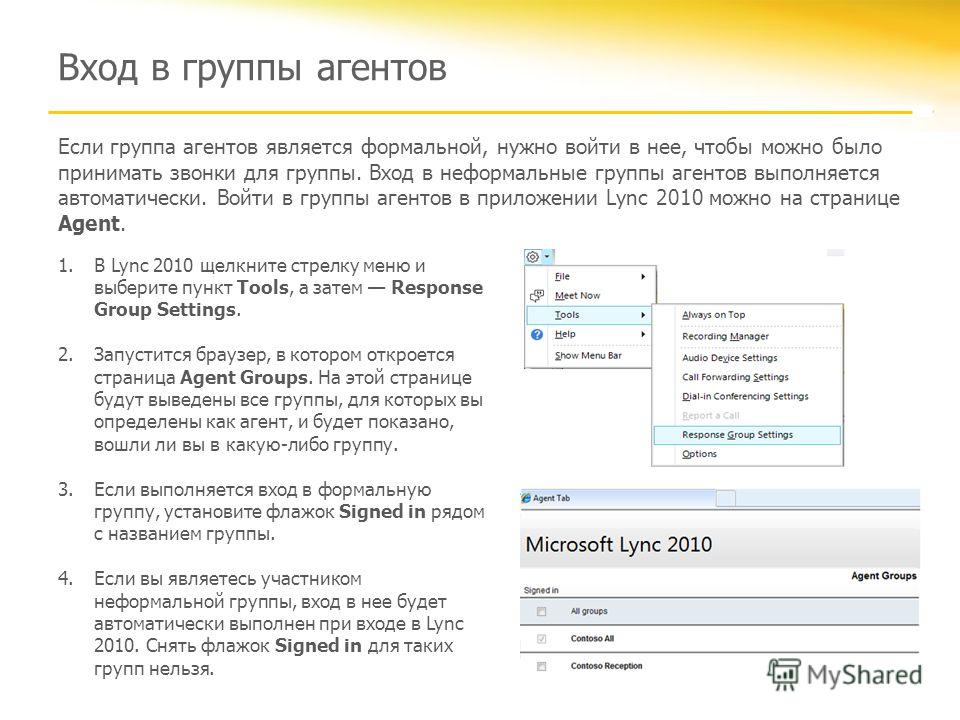This screenshot has width=960, height=720.
Task: Open Dial-in Conferencing Settings
Action: pyautogui.click(x=747, y=396)
